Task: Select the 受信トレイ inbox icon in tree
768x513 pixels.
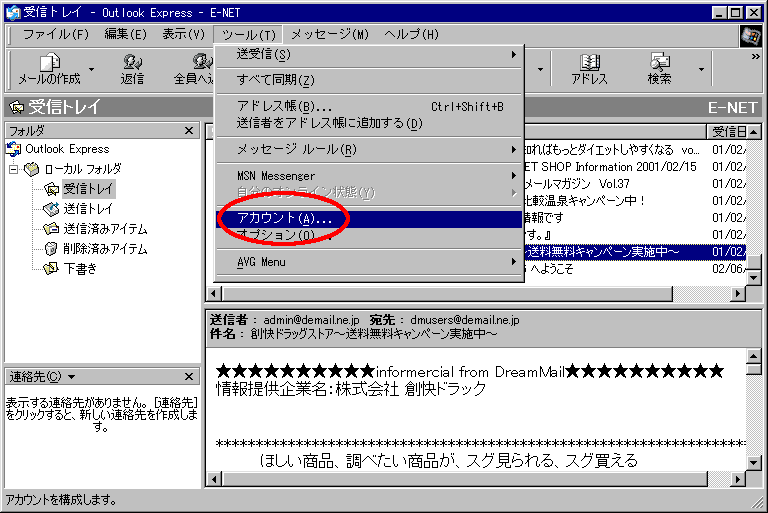Action: coord(51,189)
